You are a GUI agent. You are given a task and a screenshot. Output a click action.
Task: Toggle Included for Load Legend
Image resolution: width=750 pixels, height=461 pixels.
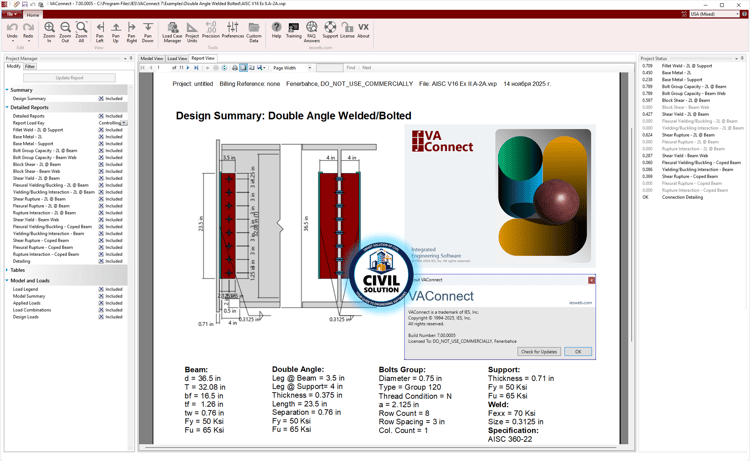click(x=101, y=289)
